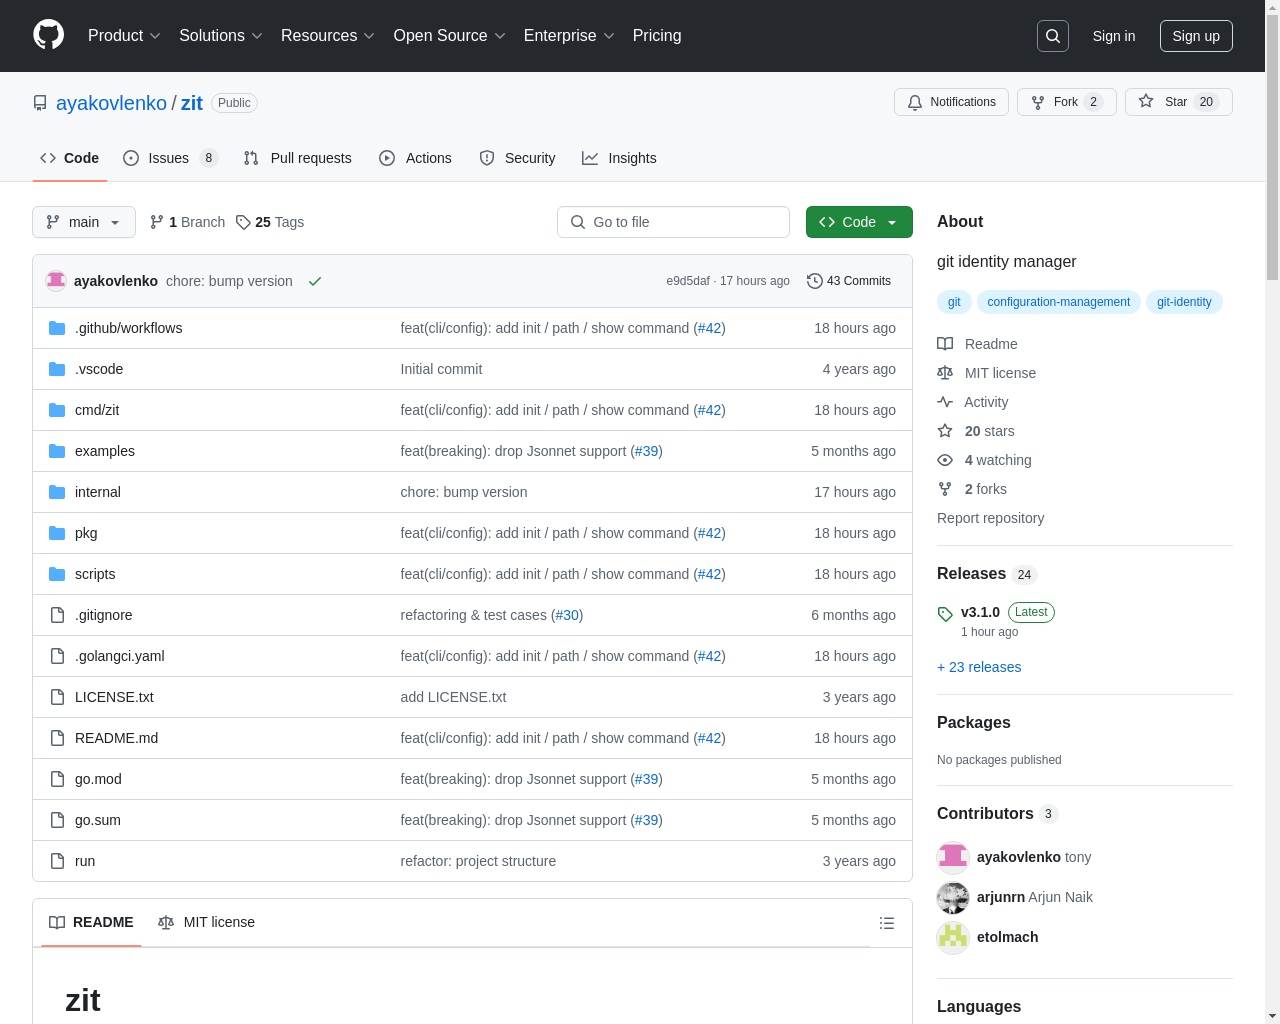The width and height of the screenshot is (1280, 1024).
Task: Click the cmd/zit folder icon
Action: (x=57, y=410)
